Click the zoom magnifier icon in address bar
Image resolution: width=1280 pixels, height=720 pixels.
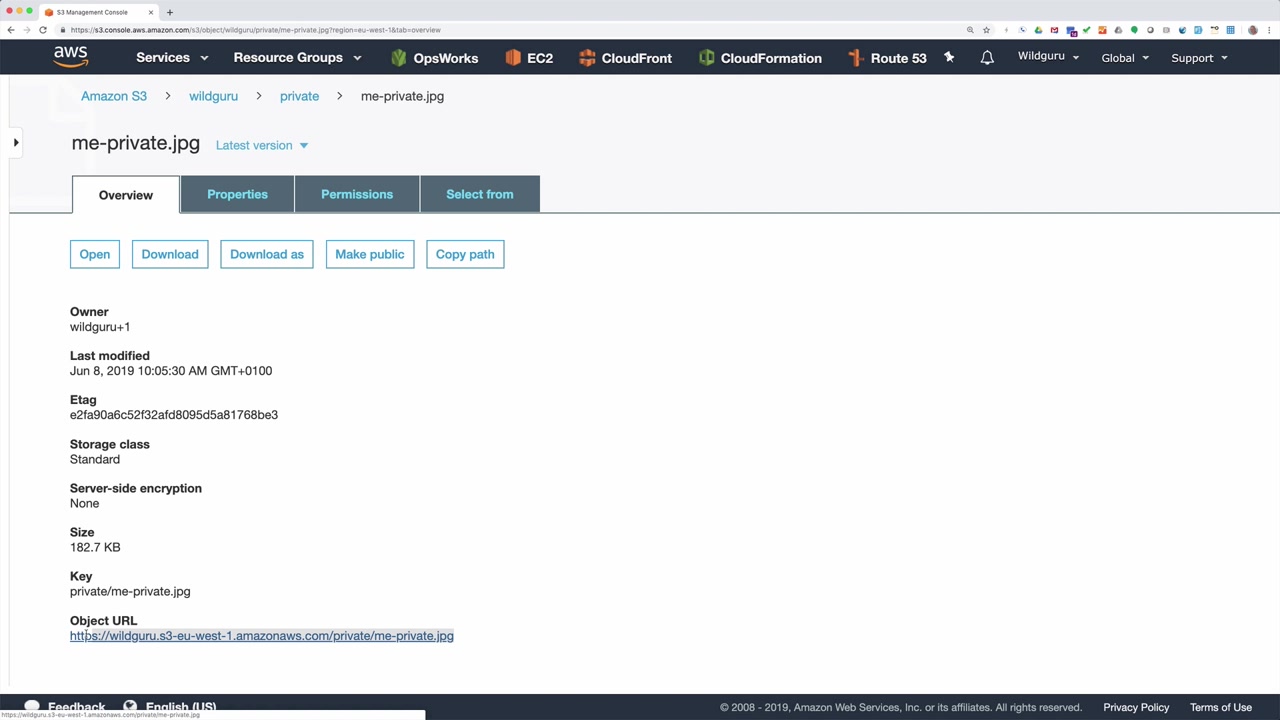click(x=970, y=30)
